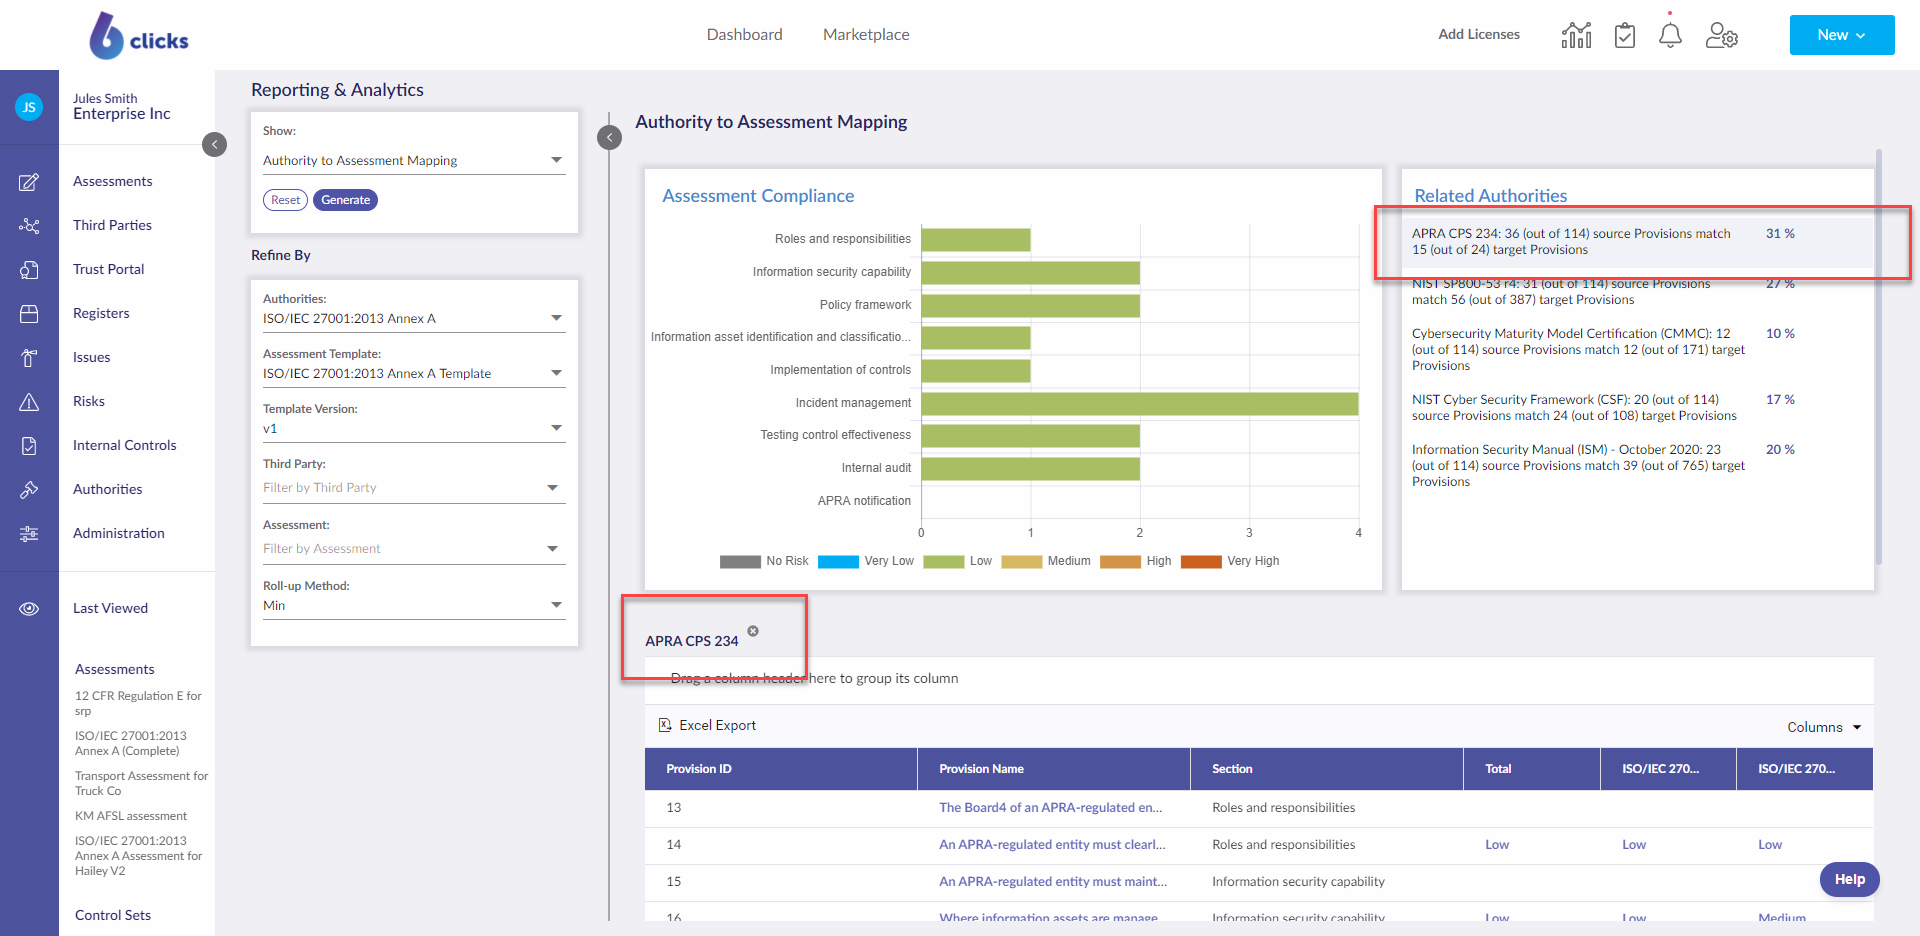This screenshot has height=936, width=1920.
Task: Open the Third Party filter dropdown
Action: [414, 488]
